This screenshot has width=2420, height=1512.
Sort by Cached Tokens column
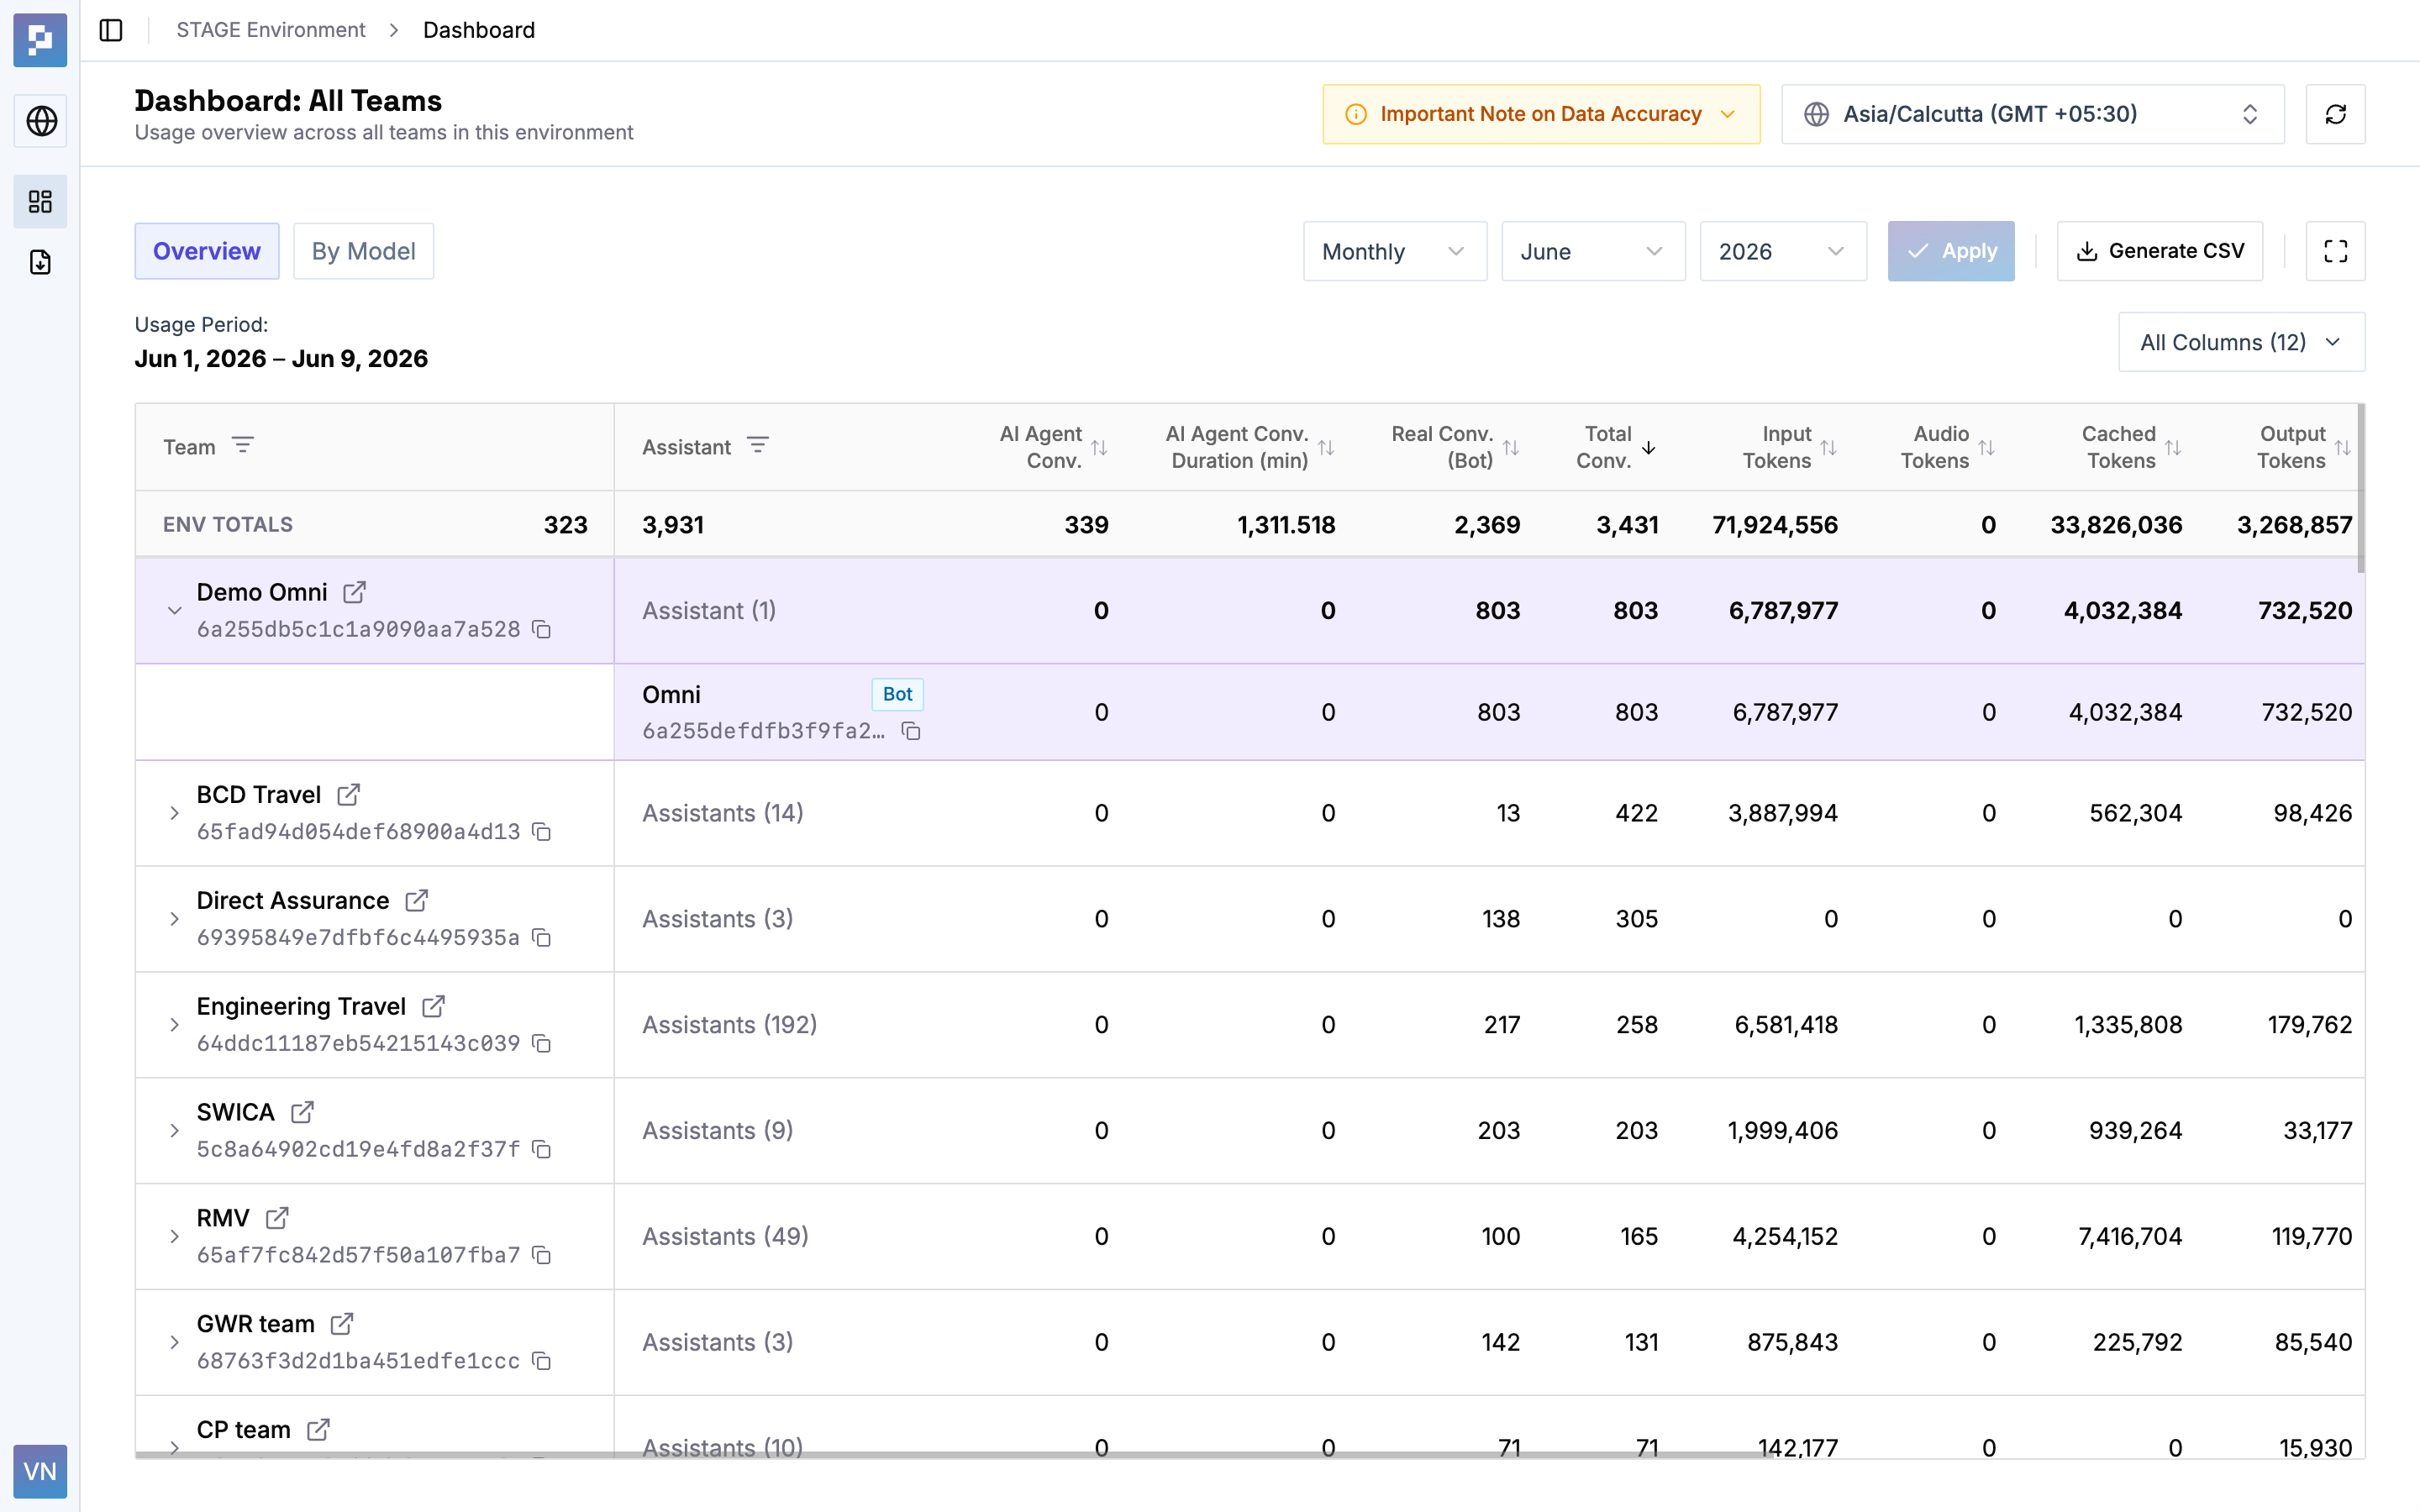click(x=2173, y=447)
